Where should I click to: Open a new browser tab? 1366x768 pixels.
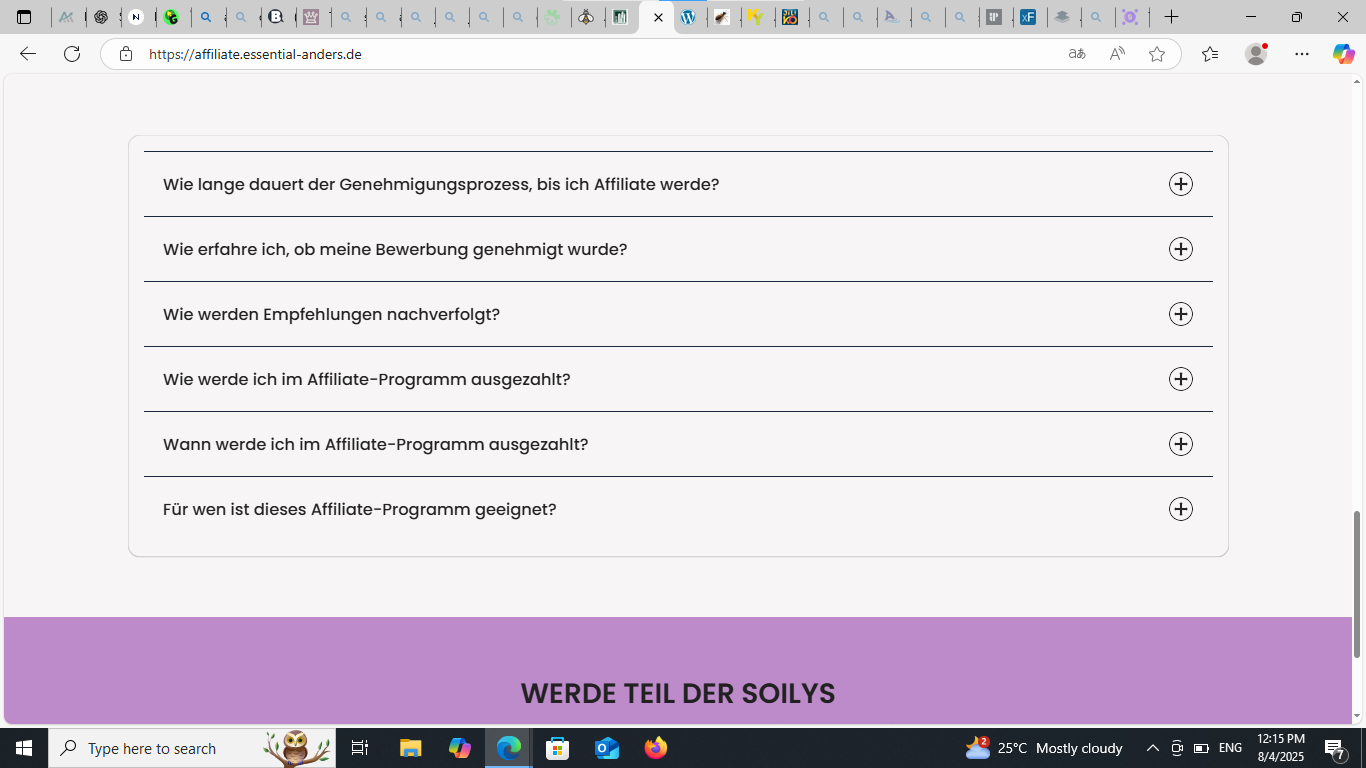tap(1171, 17)
